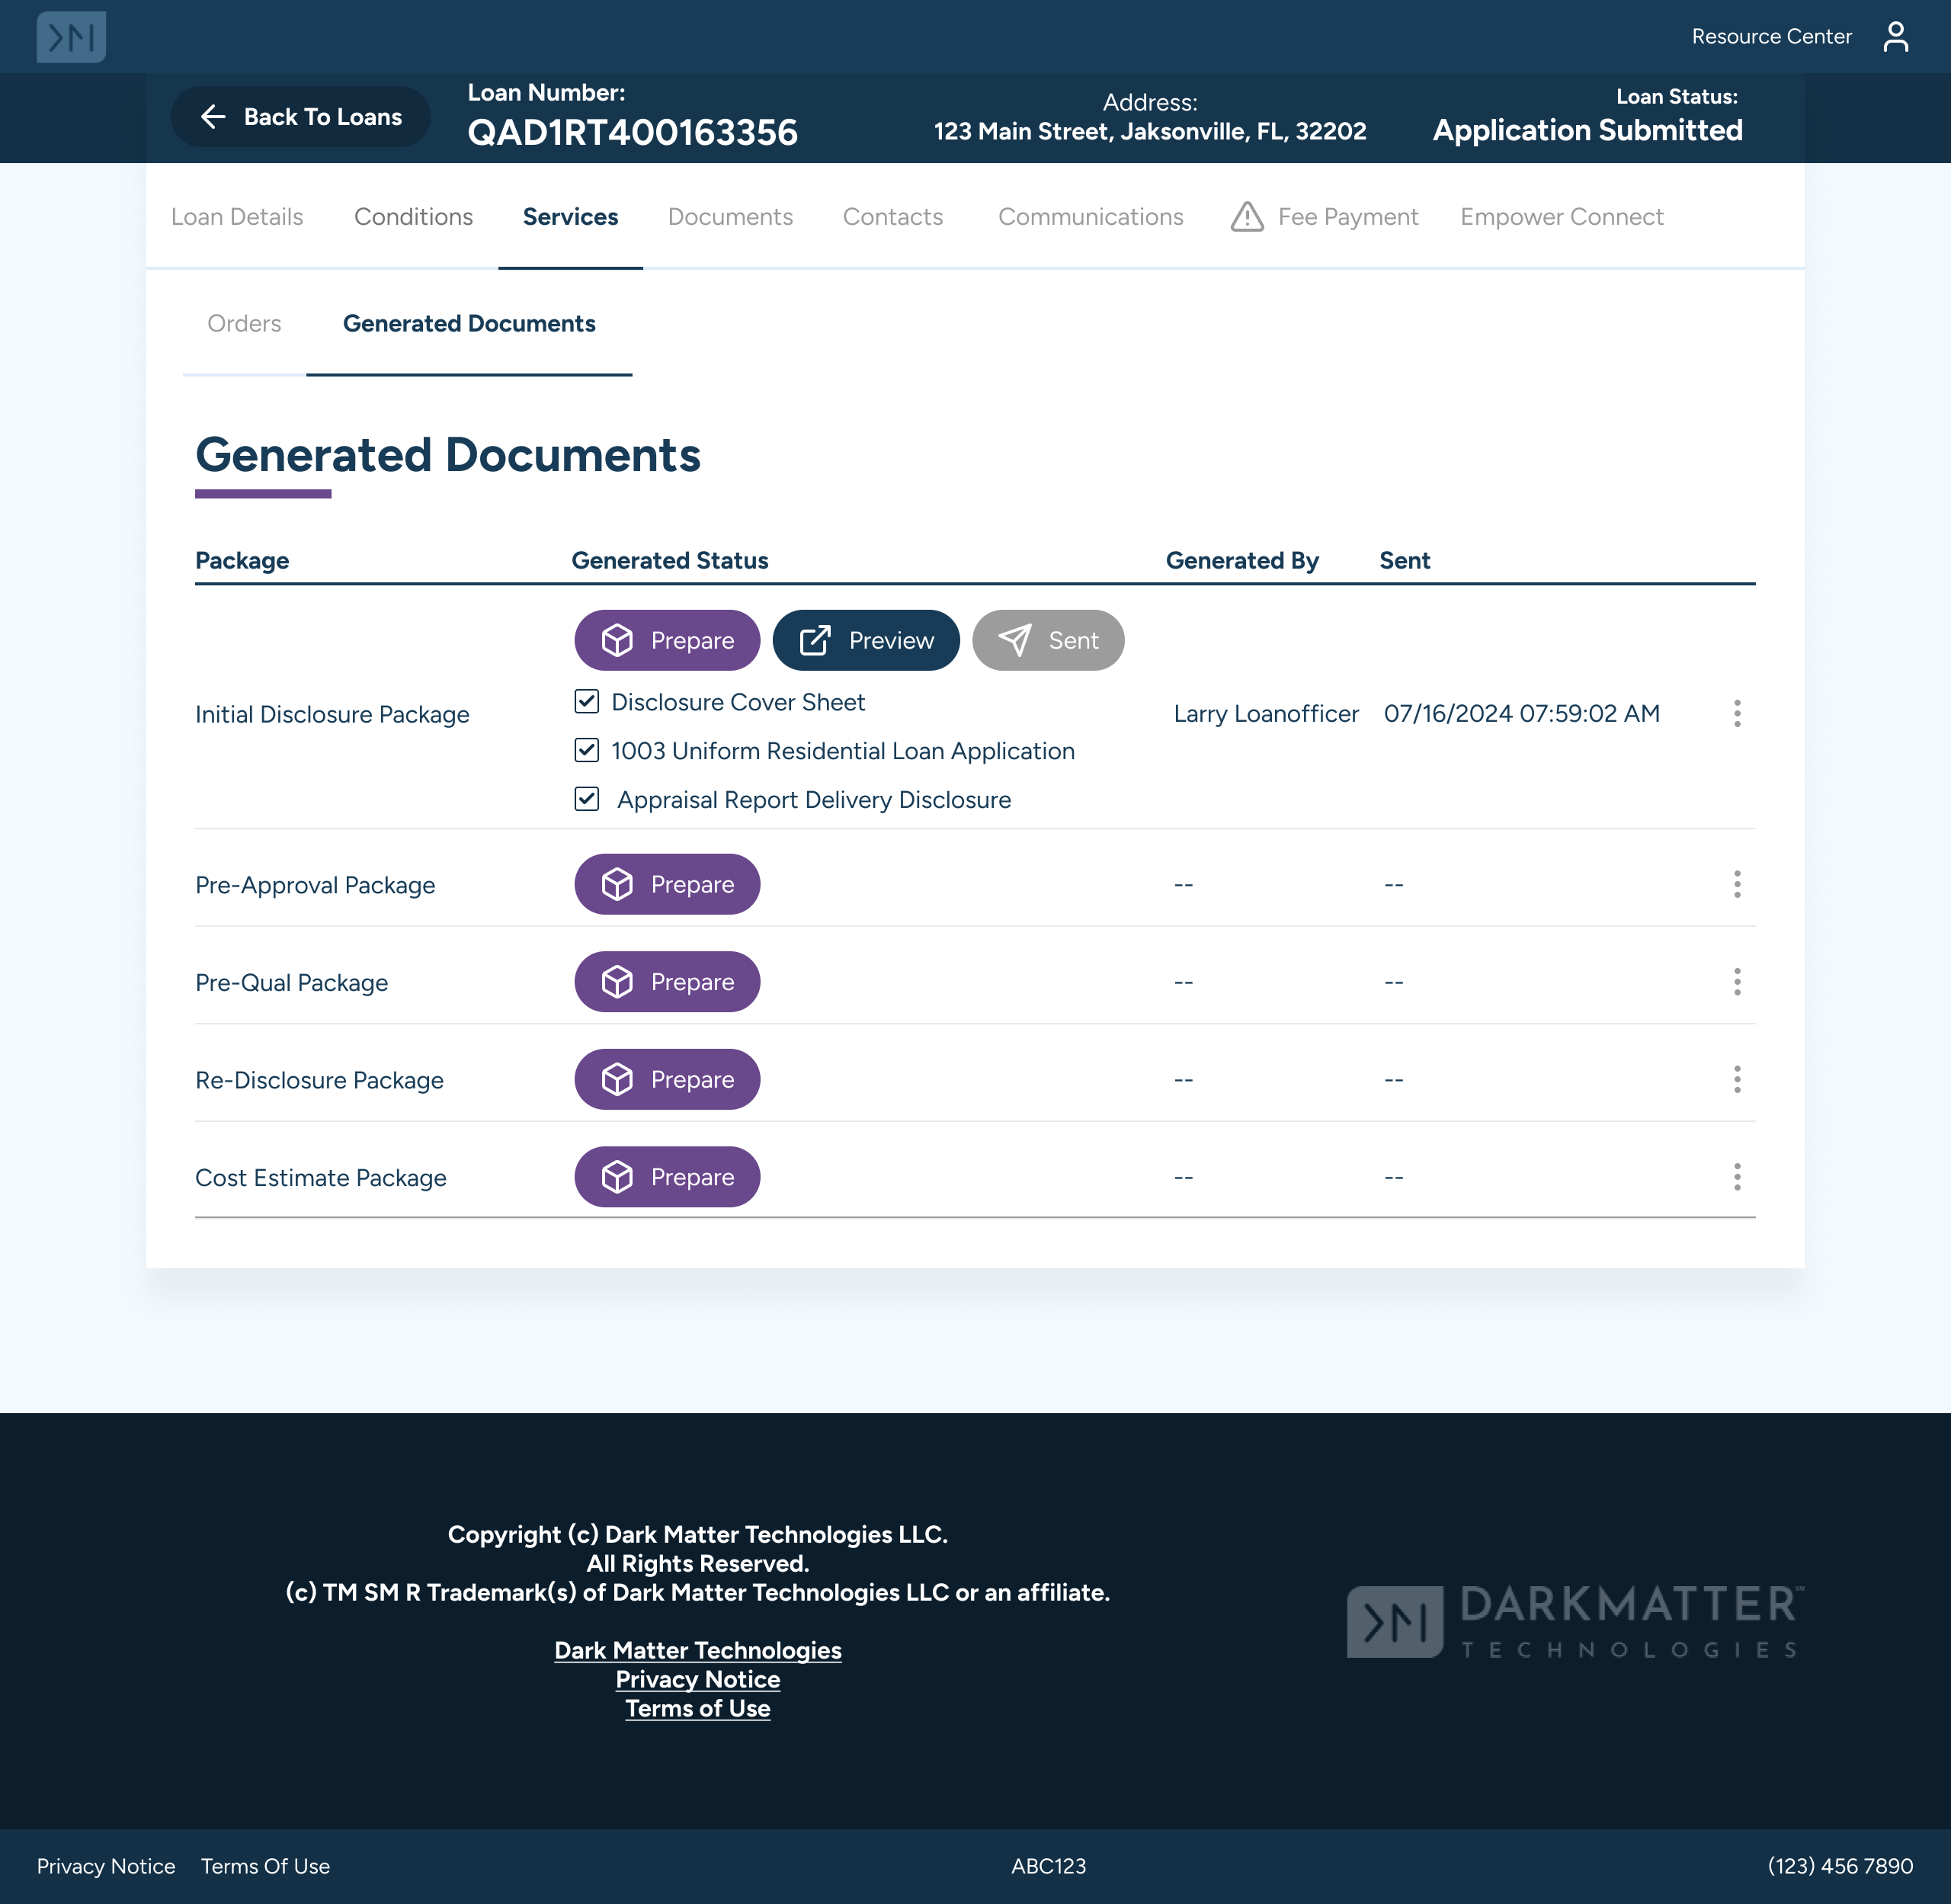Select the Orders sub-tab
Image resolution: width=1951 pixels, height=1904 pixels.
tap(244, 324)
